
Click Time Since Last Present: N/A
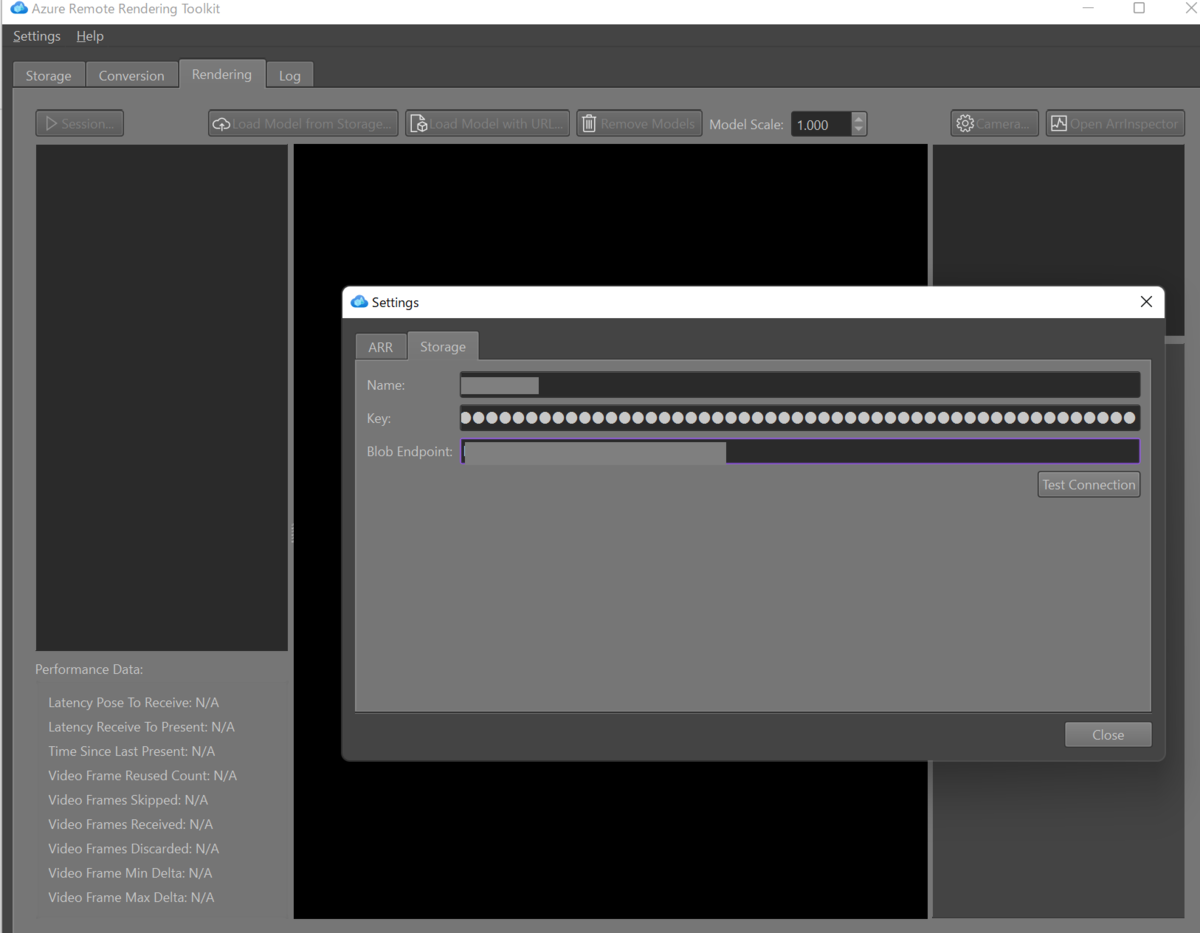(x=131, y=751)
